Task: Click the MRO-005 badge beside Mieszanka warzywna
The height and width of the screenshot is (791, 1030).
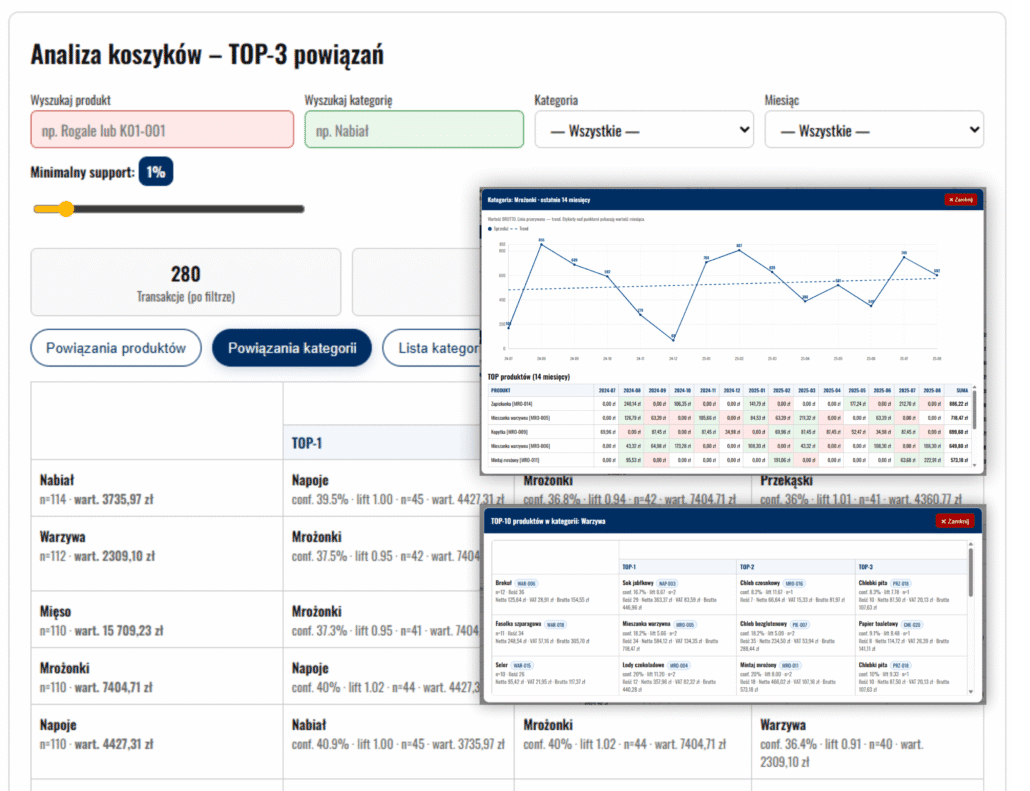Action: [x=683, y=624]
